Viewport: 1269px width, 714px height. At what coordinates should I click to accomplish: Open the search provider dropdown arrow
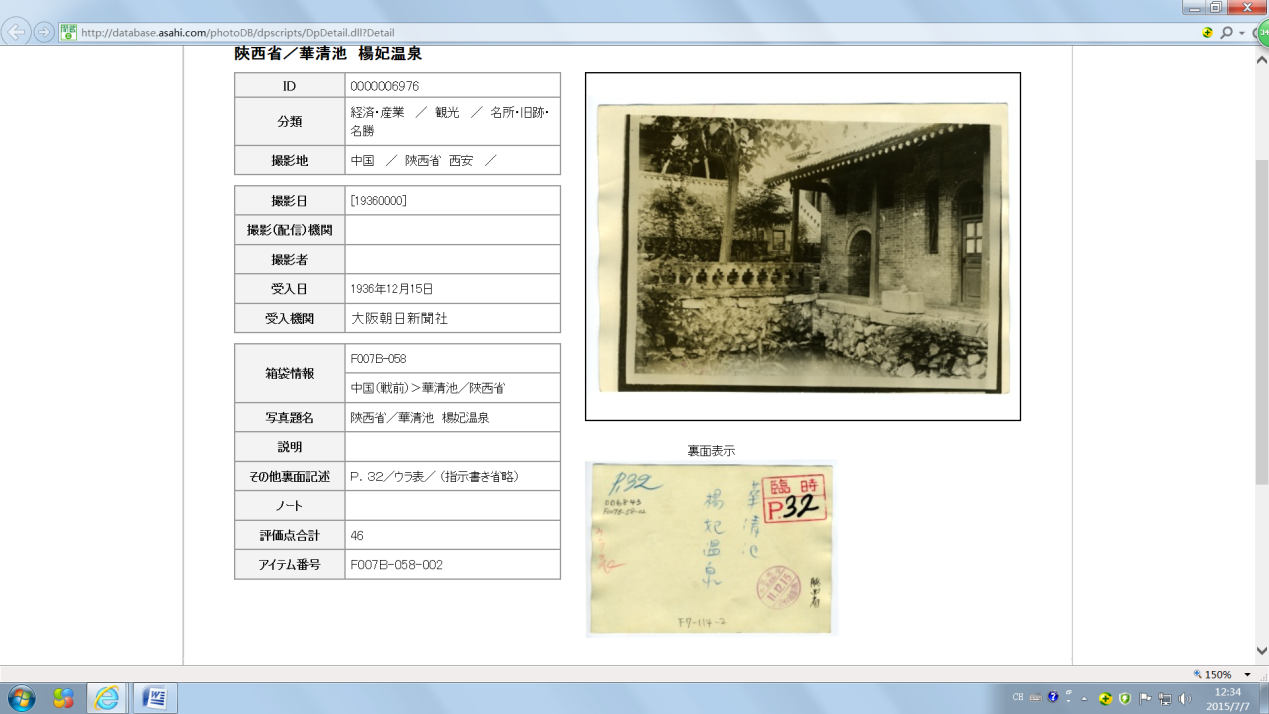coord(1242,33)
